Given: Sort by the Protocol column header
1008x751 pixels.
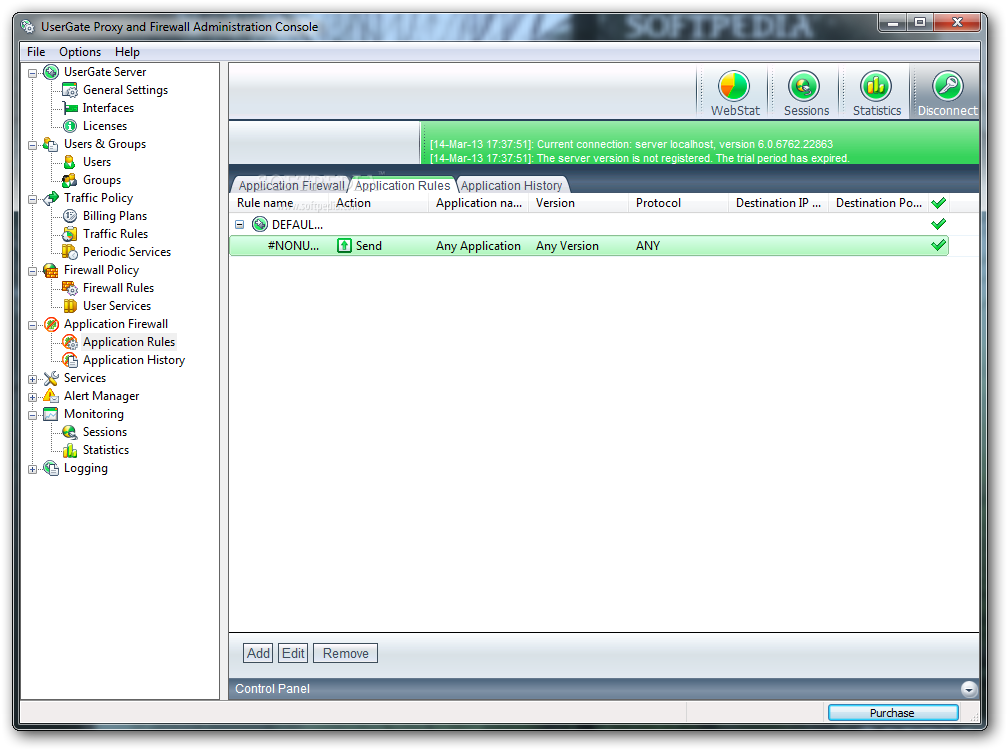Looking at the screenshot, I should point(678,203).
